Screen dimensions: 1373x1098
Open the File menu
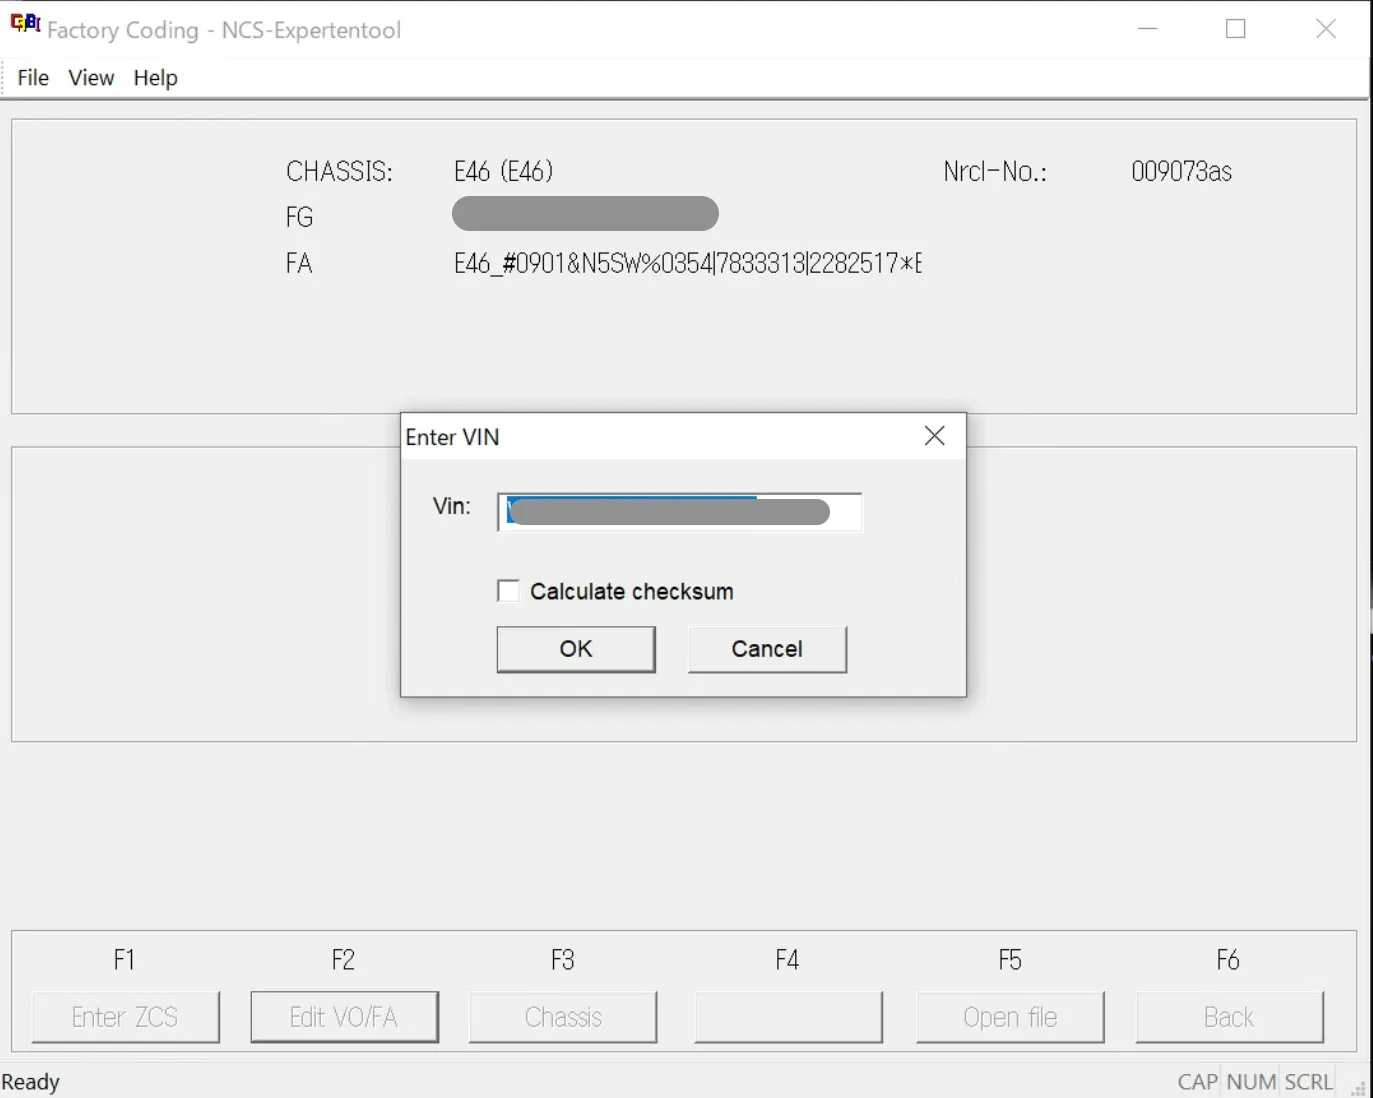pos(33,78)
